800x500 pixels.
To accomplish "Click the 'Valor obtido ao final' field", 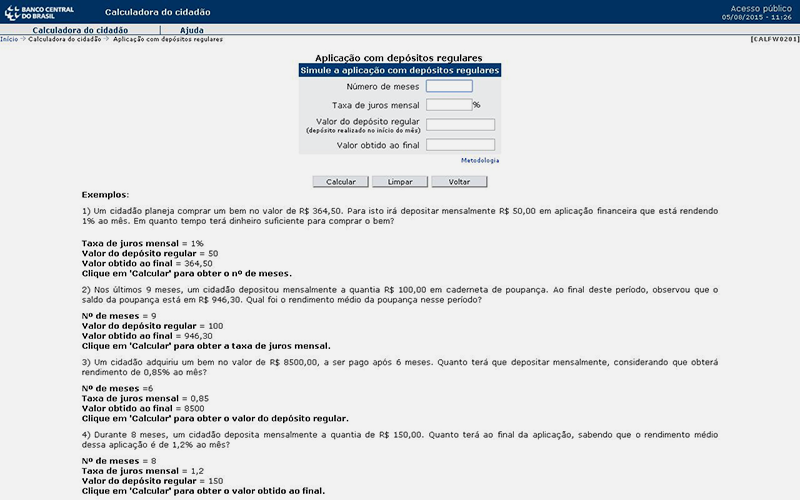I will 460,145.
